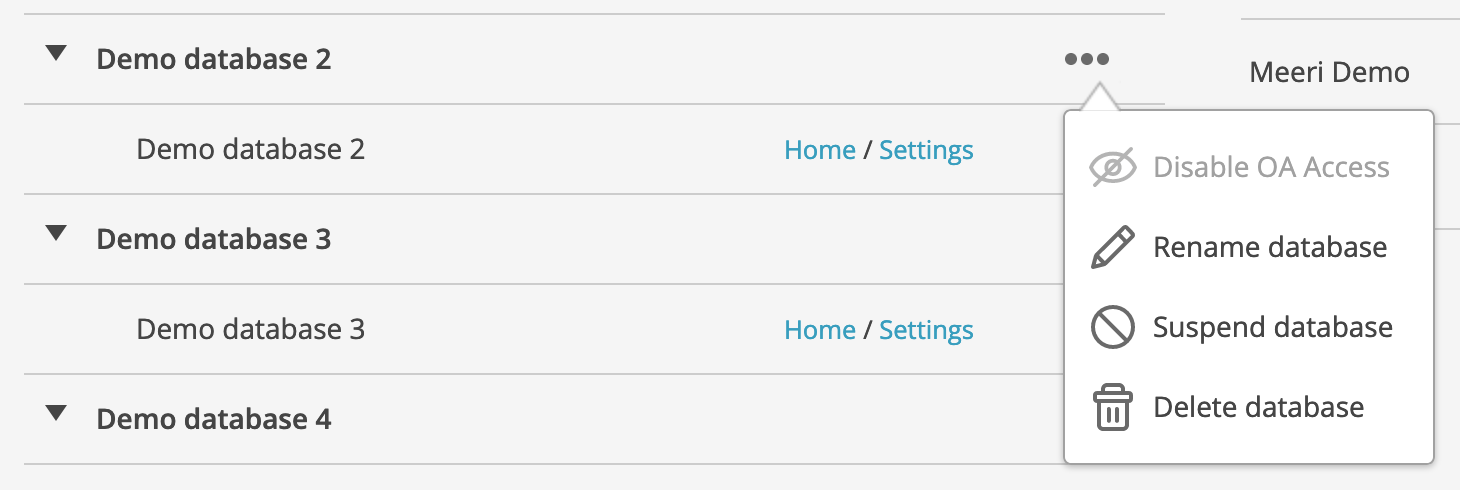Click the trash can delete icon
This screenshot has width=1460, height=490.
click(1112, 408)
